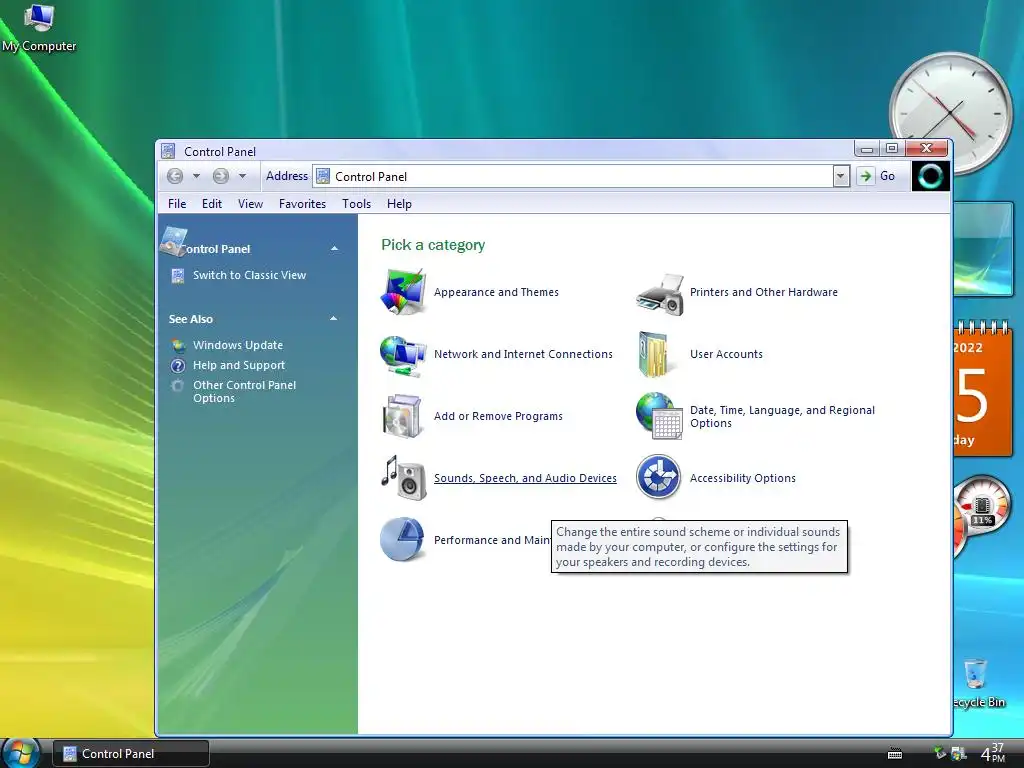
Task: Click the Windows Update icon in sidebar
Action: [x=178, y=345]
